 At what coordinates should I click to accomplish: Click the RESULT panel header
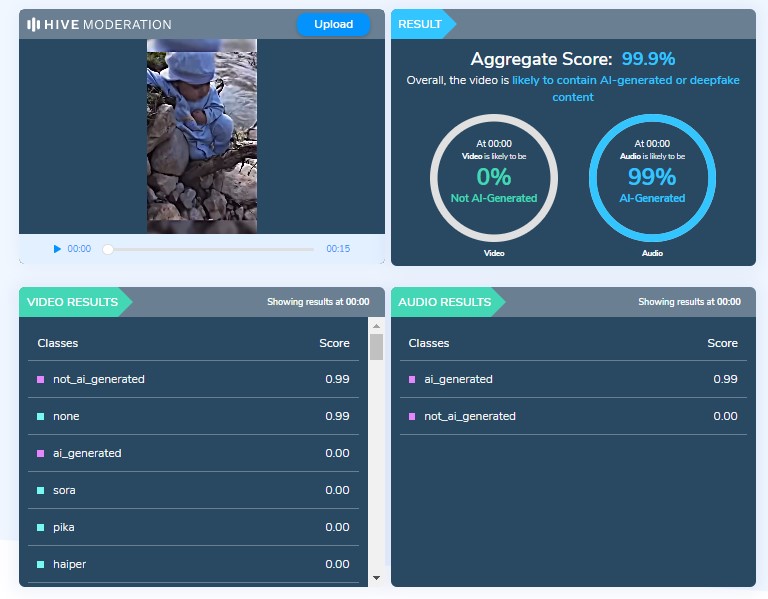(420, 24)
